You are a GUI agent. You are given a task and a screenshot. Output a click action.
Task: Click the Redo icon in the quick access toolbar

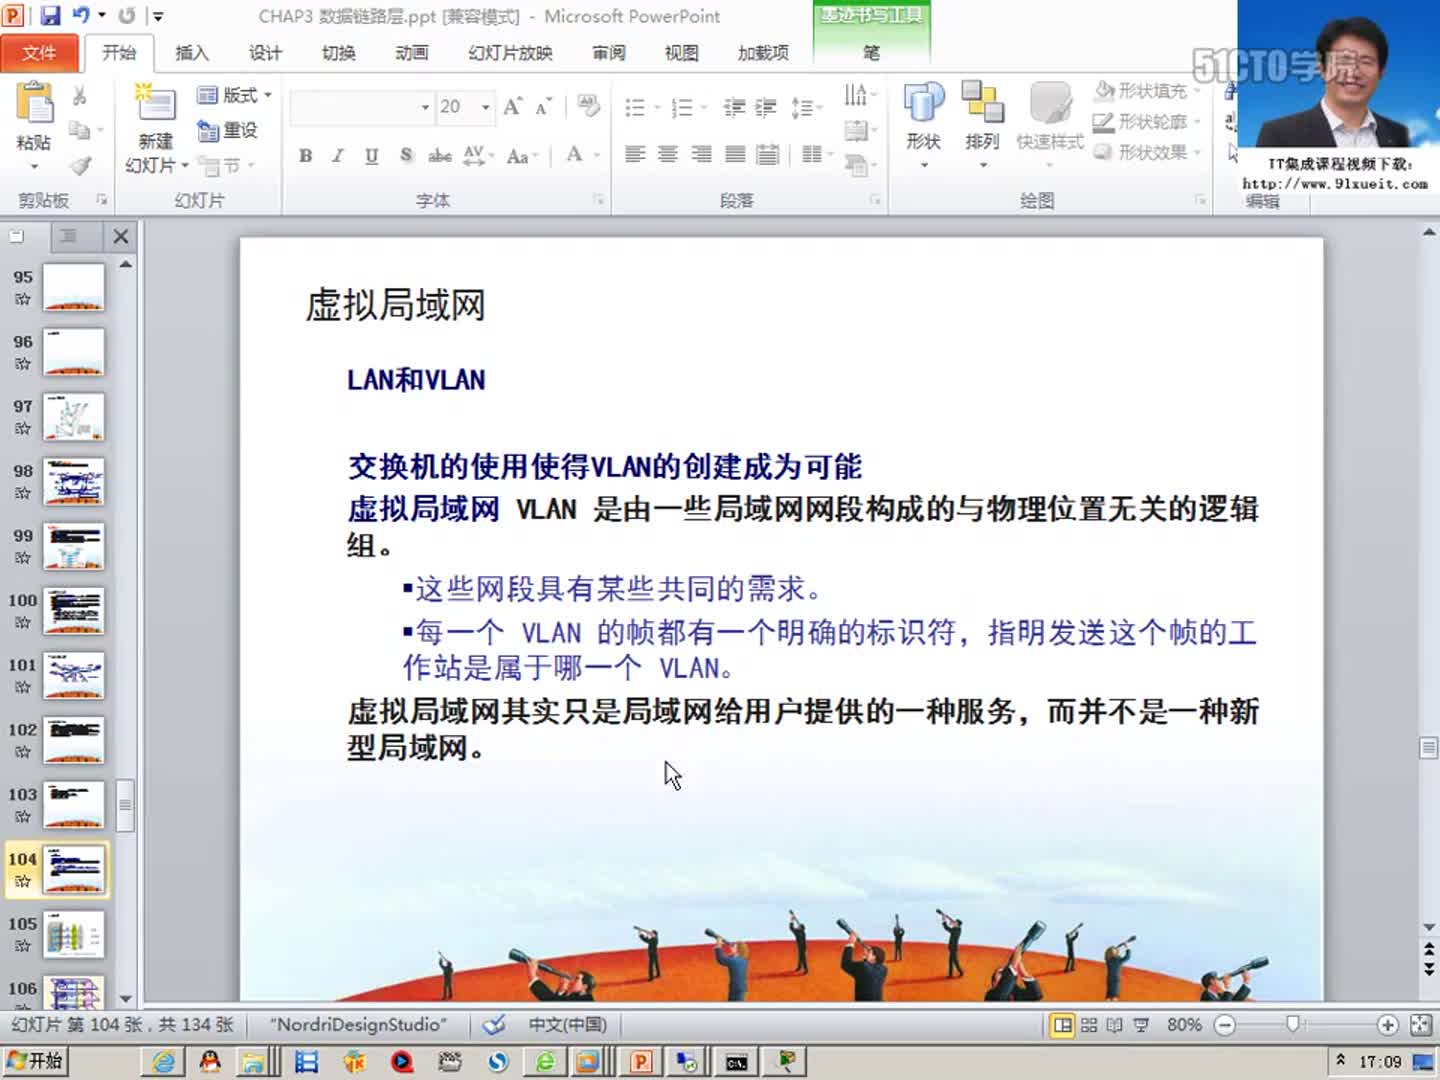[127, 16]
